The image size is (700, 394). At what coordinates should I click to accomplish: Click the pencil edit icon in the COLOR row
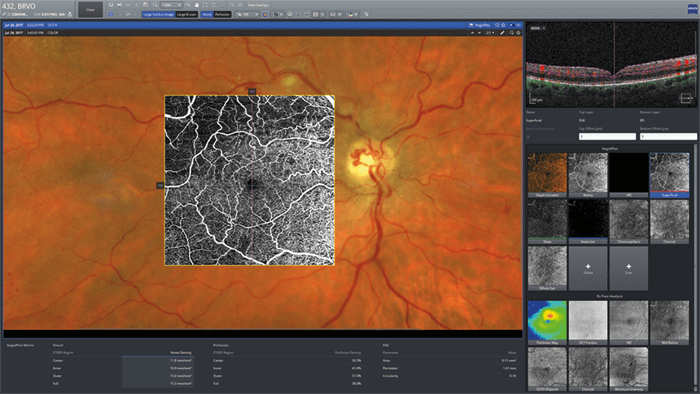pos(502,33)
